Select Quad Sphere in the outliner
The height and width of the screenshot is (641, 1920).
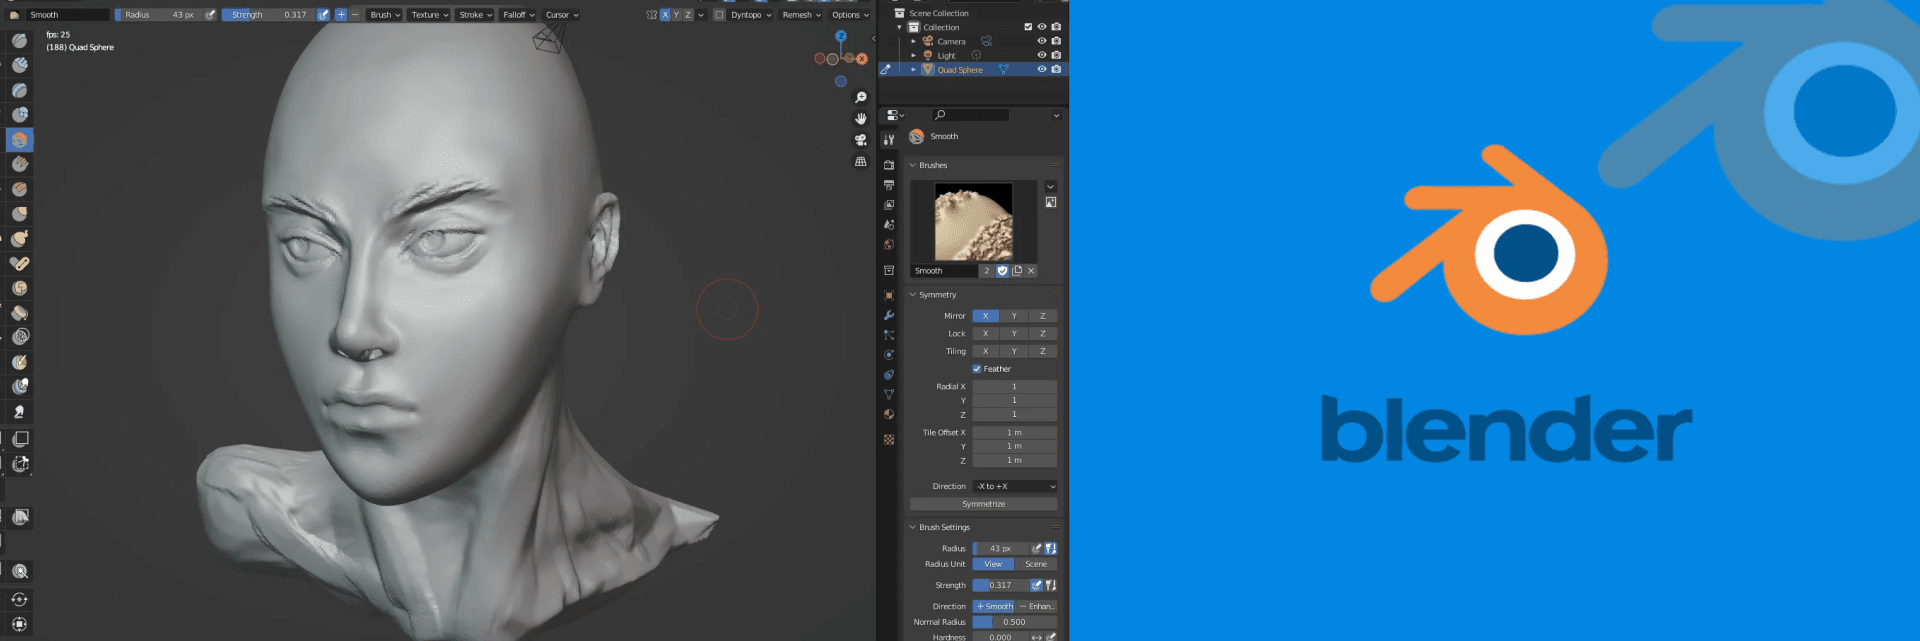[x=960, y=70]
